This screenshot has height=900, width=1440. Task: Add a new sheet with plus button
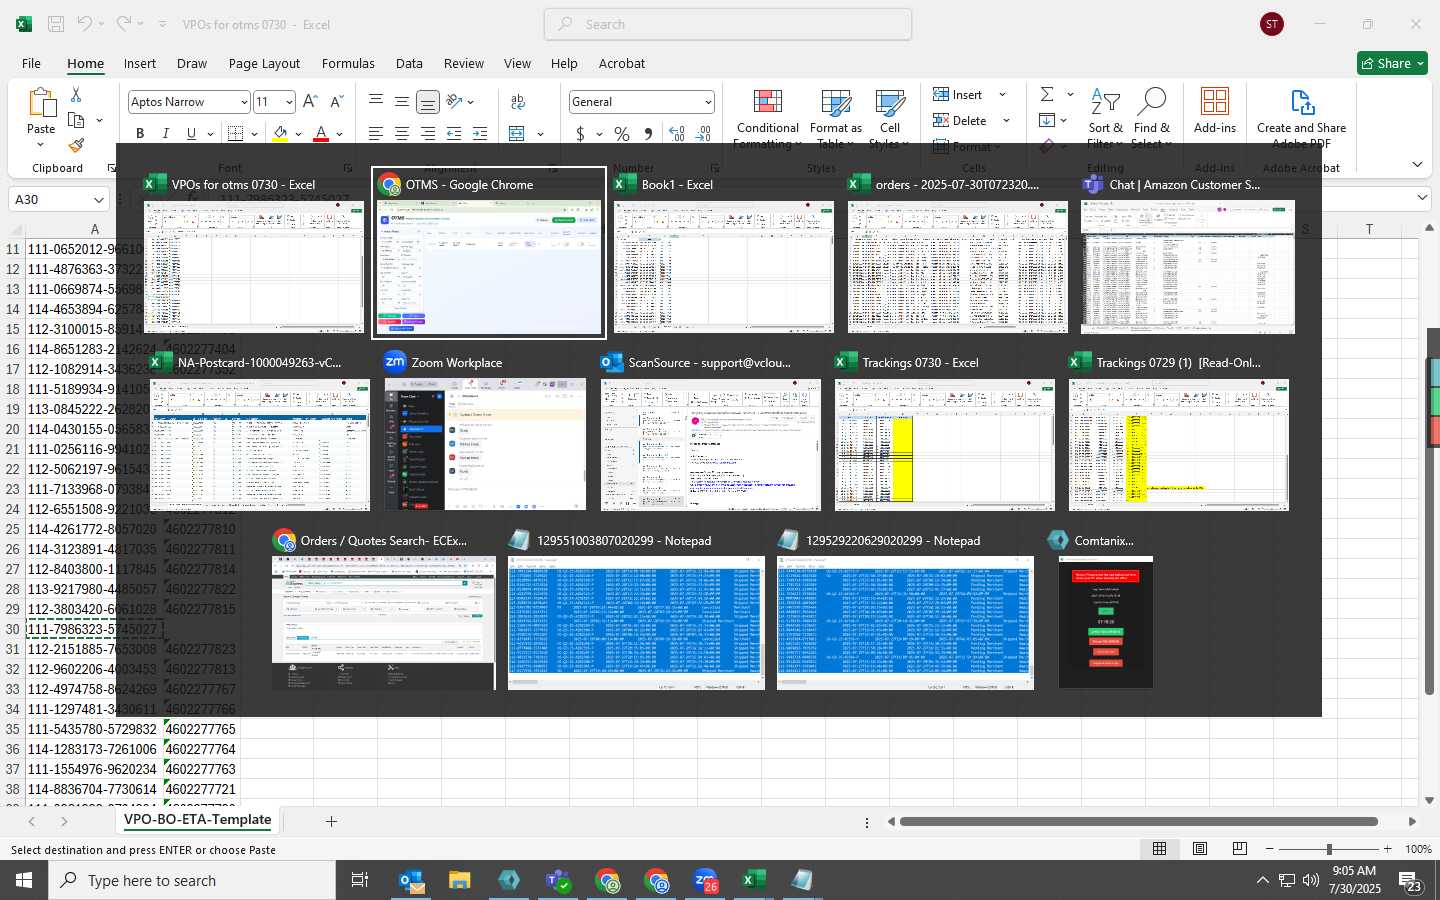pyautogui.click(x=331, y=821)
